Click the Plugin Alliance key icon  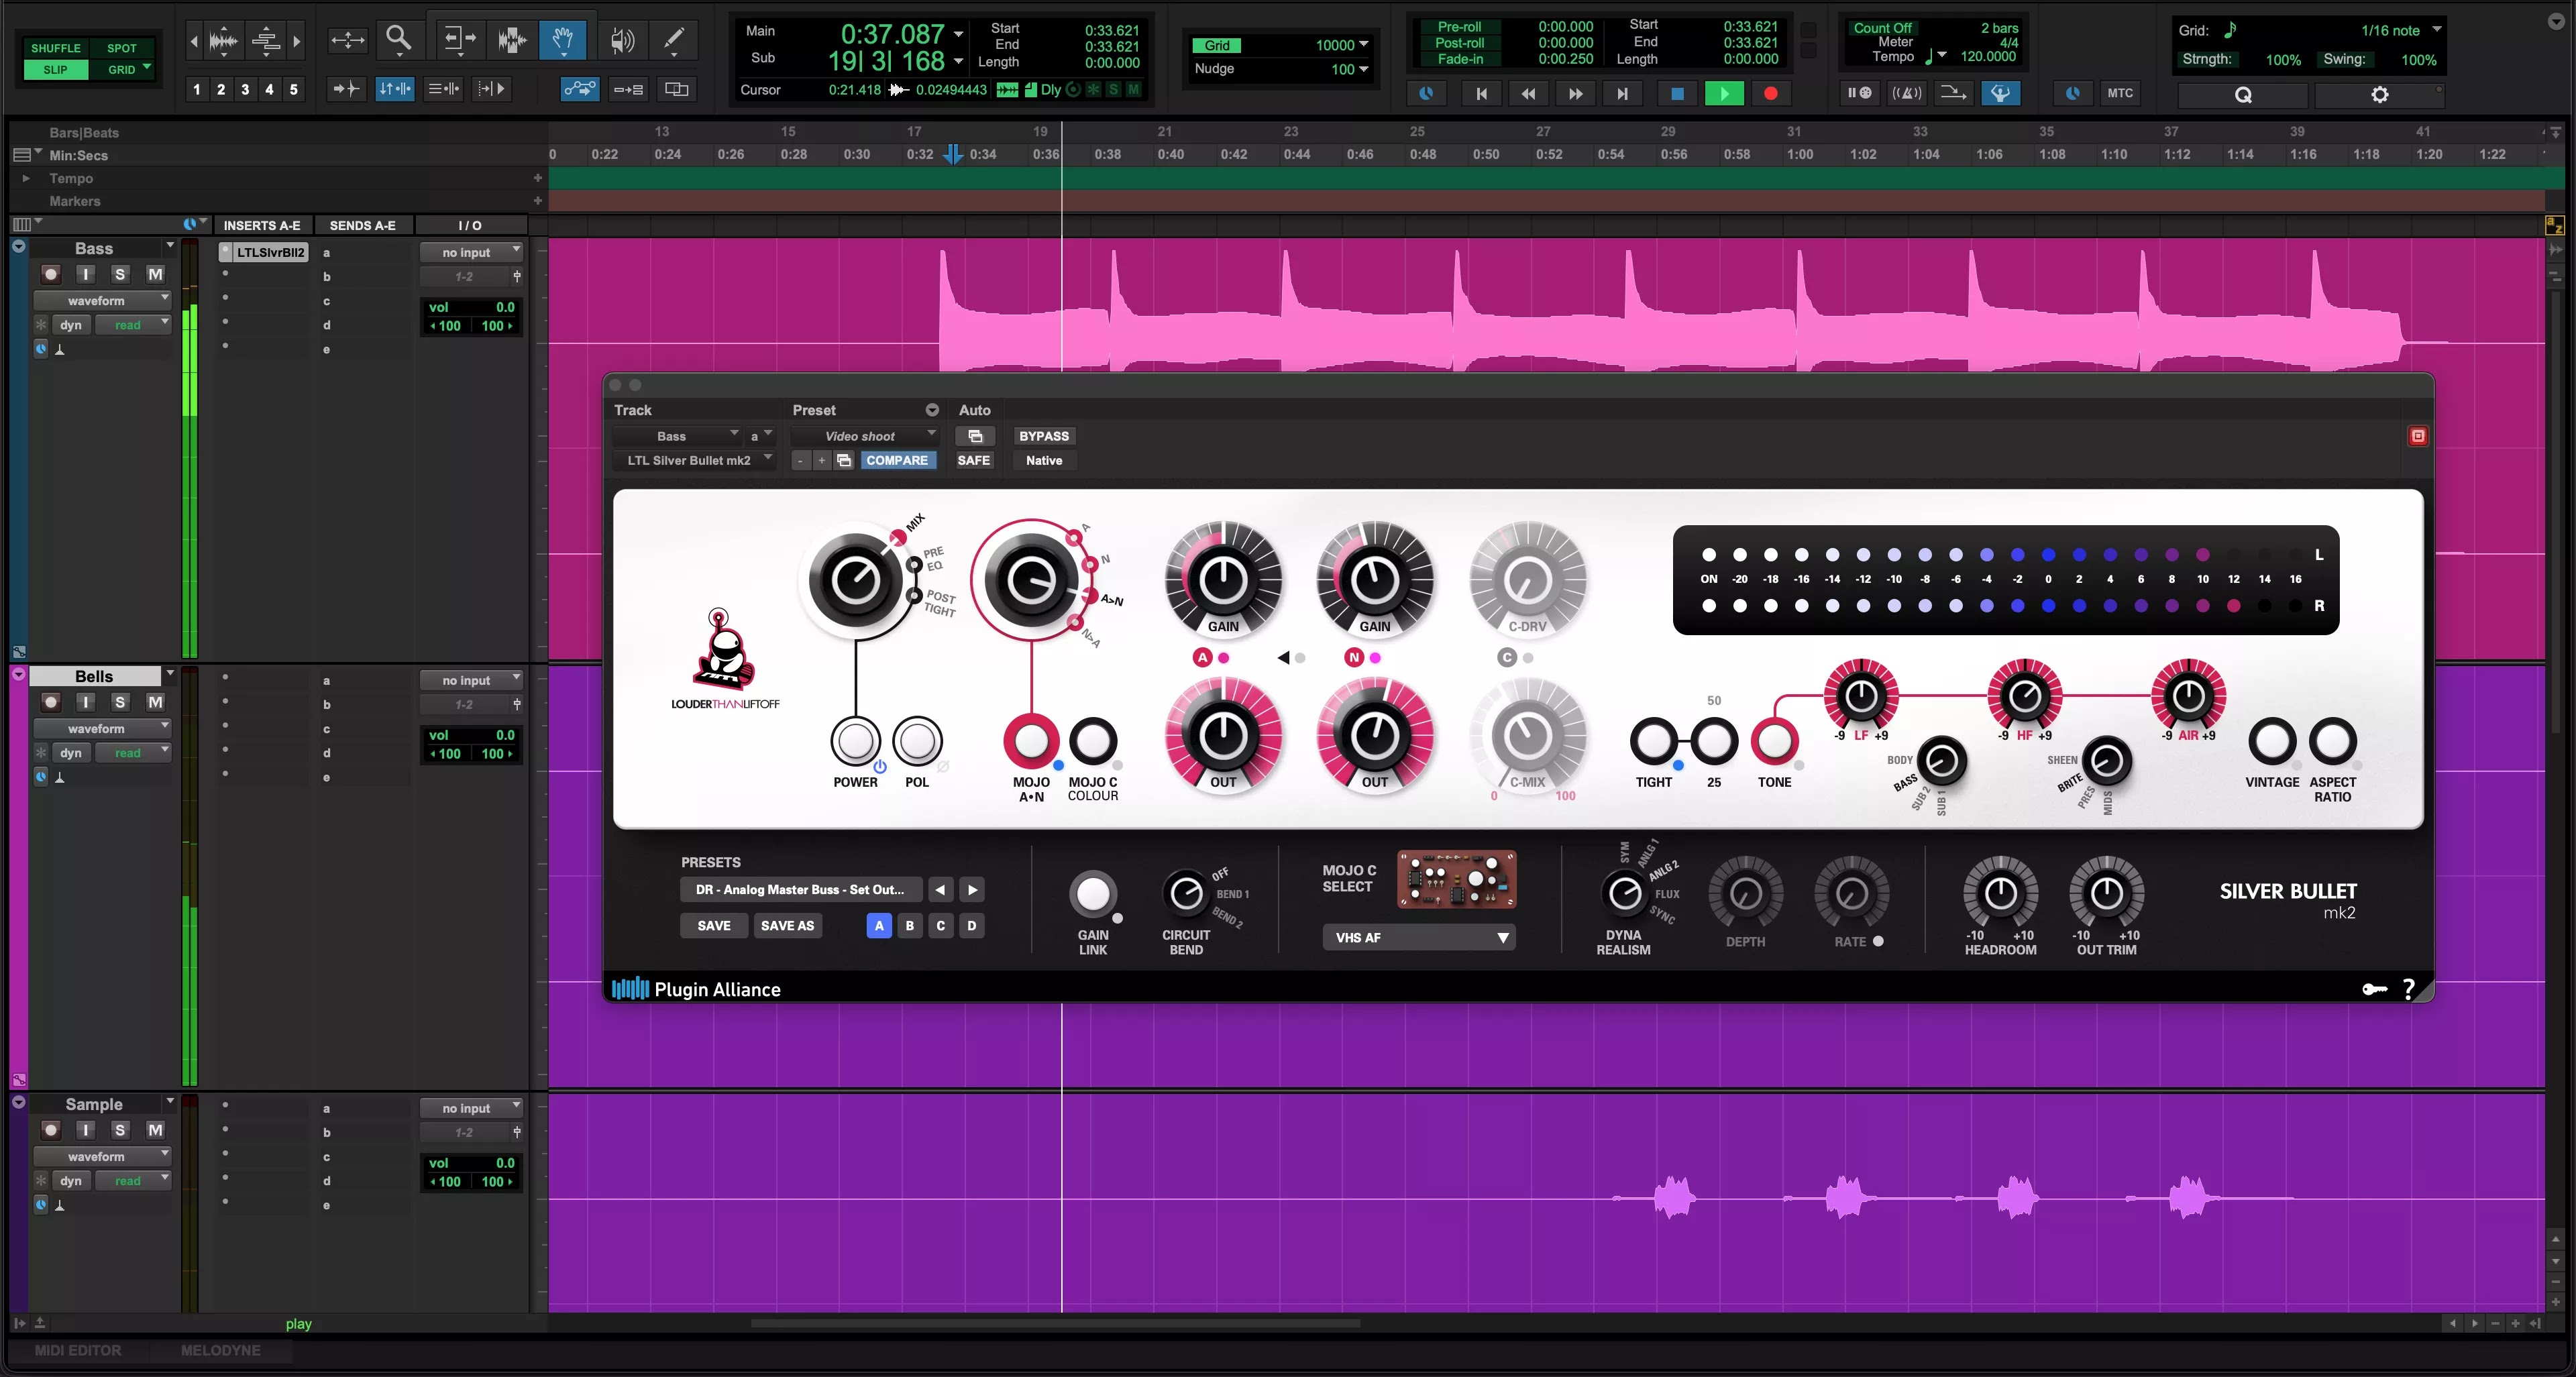click(x=2374, y=989)
